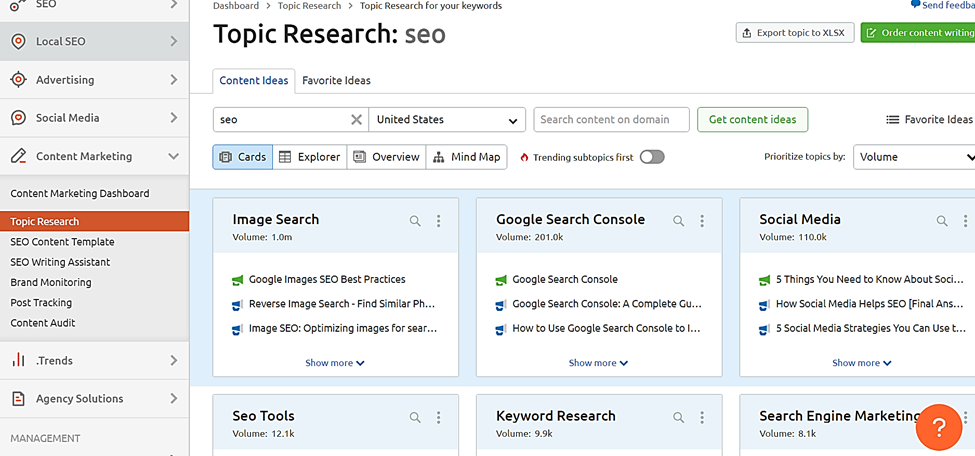Switch to the Favorite Ideas tab

[x=336, y=81]
